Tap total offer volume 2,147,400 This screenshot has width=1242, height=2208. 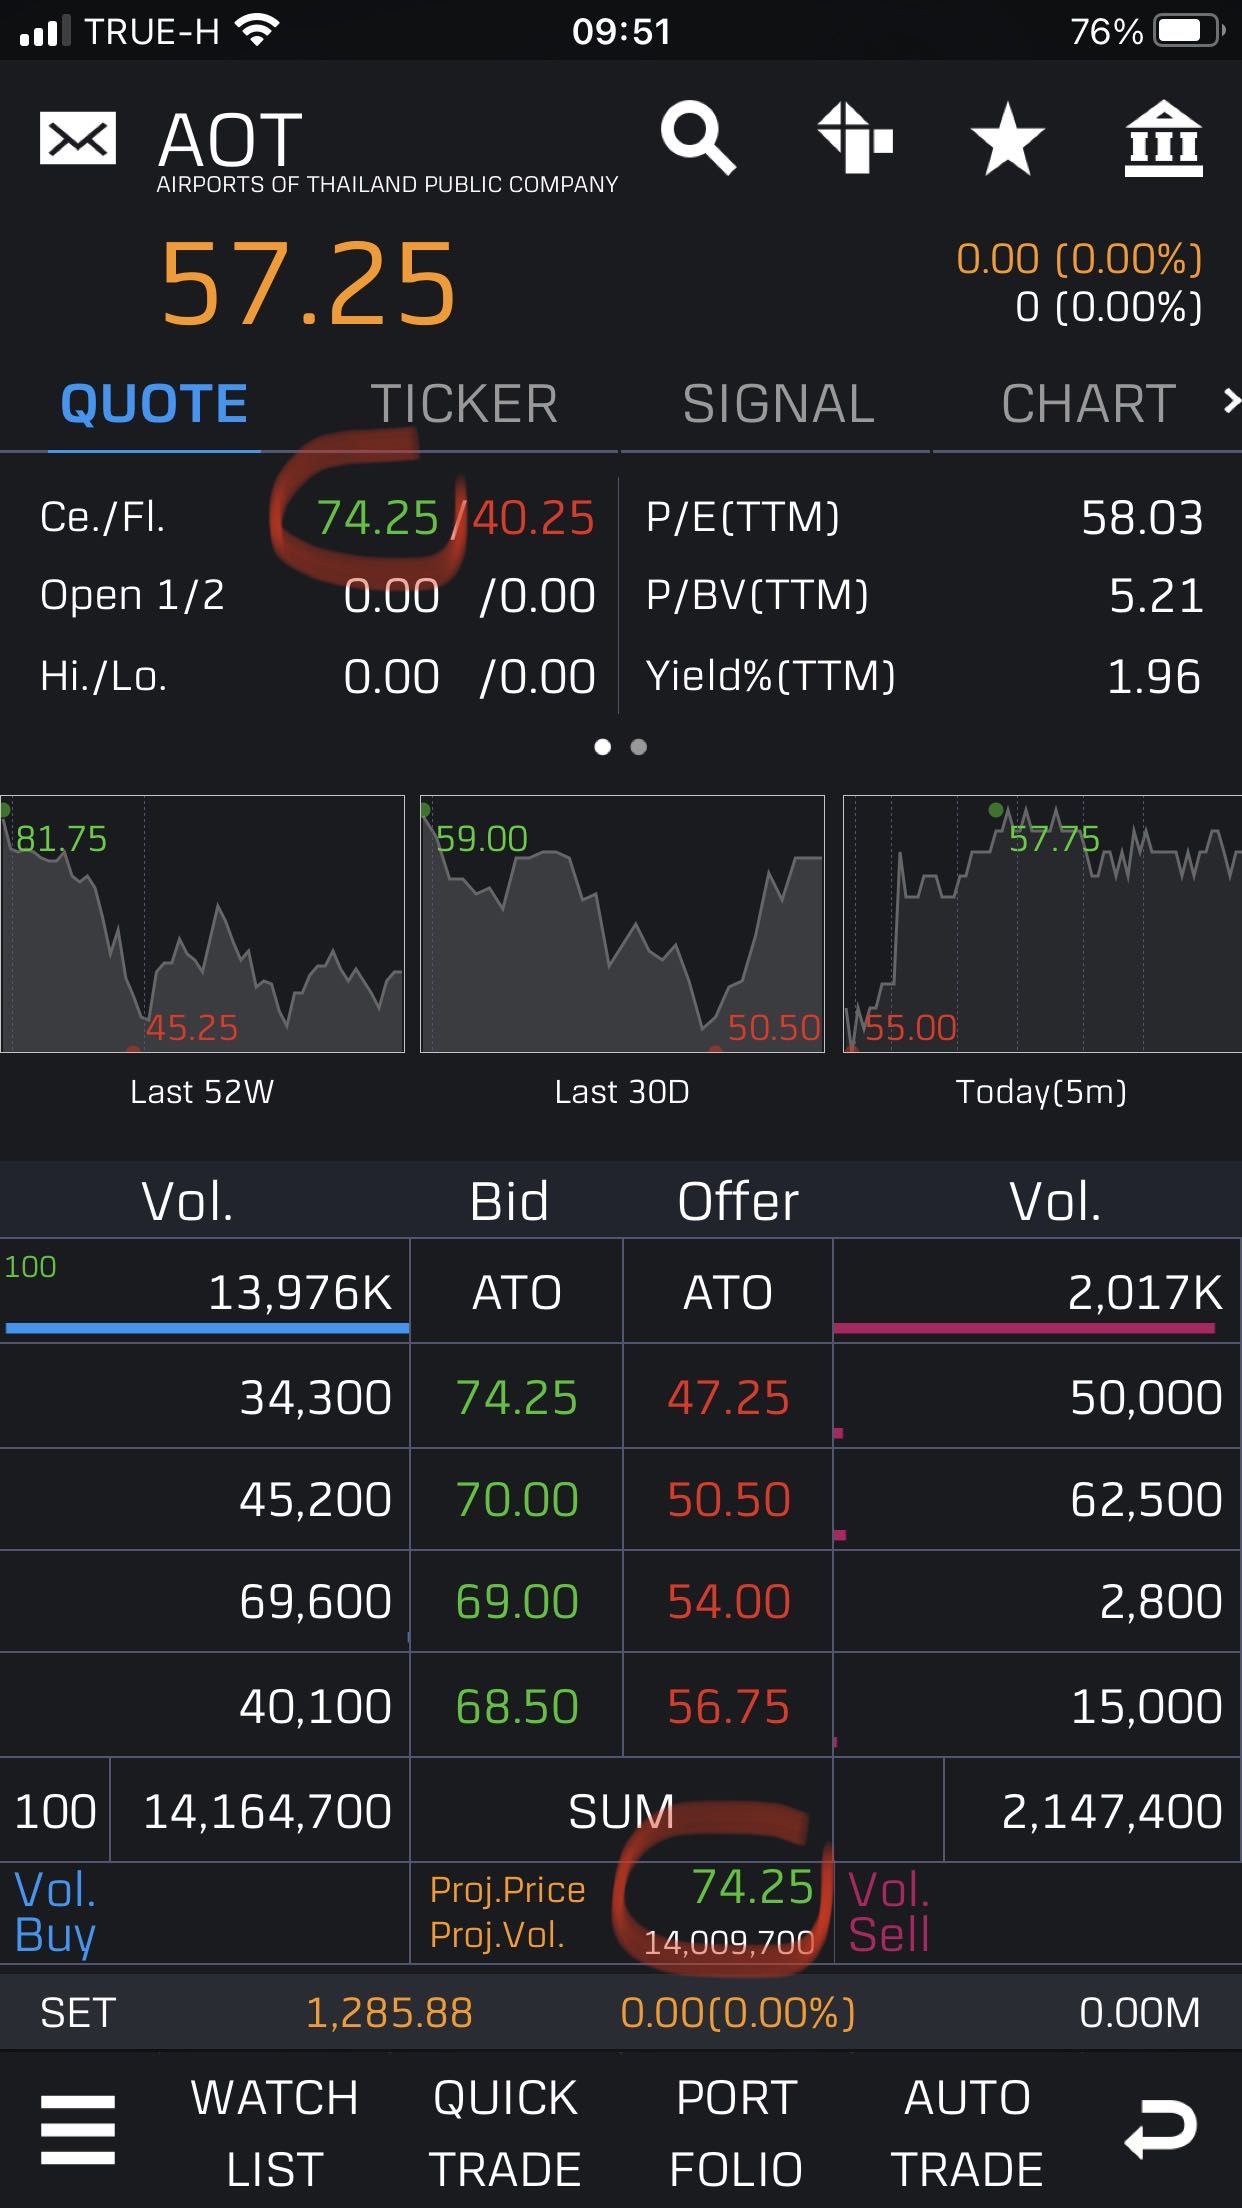tap(1112, 1811)
